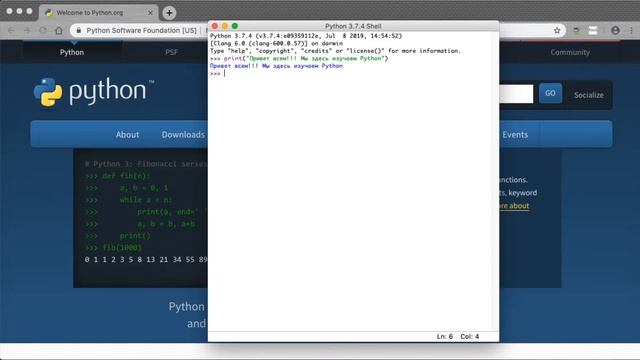Screen dimensions: 640x360
Task: Click the Fibonacci output line '0 1 1 2 3 5 8'
Action: tap(146, 260)
